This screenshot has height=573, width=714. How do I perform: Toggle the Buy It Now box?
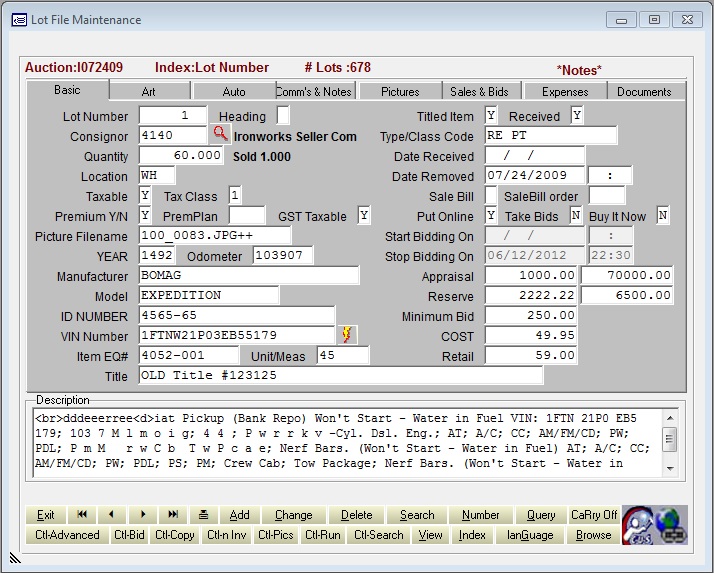pyautogui.click(x=663, y=216)
